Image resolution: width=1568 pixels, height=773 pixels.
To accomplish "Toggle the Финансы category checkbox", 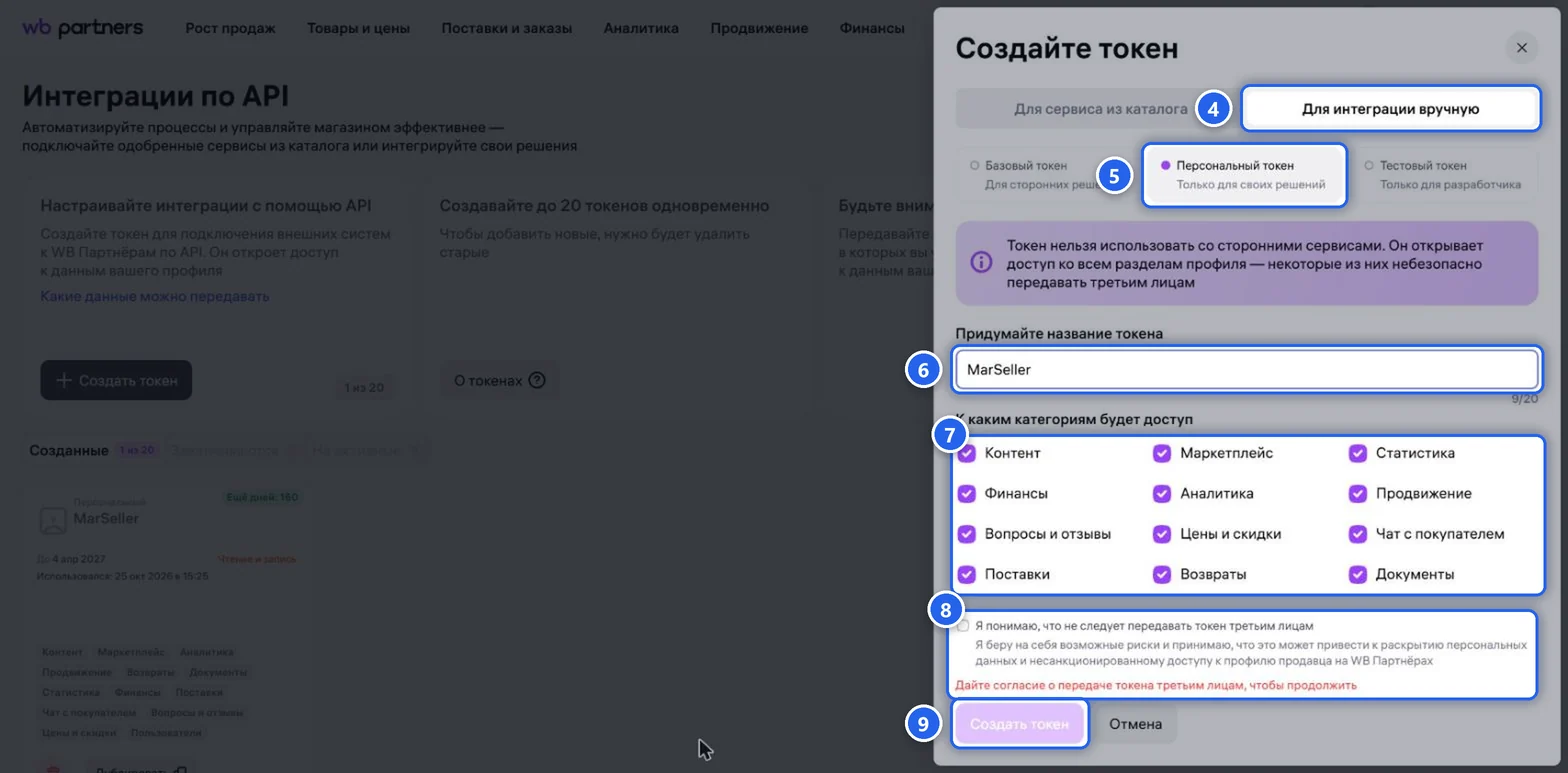I will 967,493.
